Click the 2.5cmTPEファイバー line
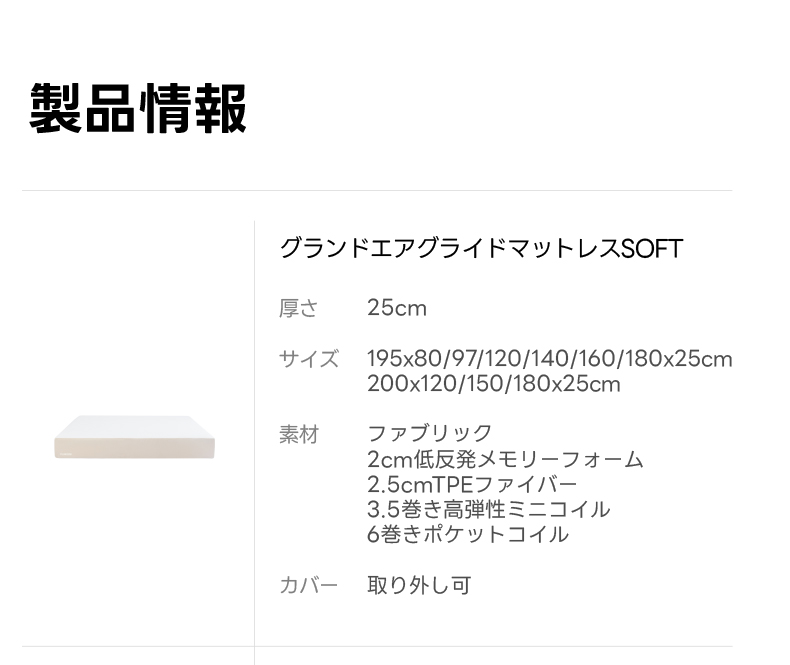This screenshot has width=790, height=665. [x=472, y=485]
